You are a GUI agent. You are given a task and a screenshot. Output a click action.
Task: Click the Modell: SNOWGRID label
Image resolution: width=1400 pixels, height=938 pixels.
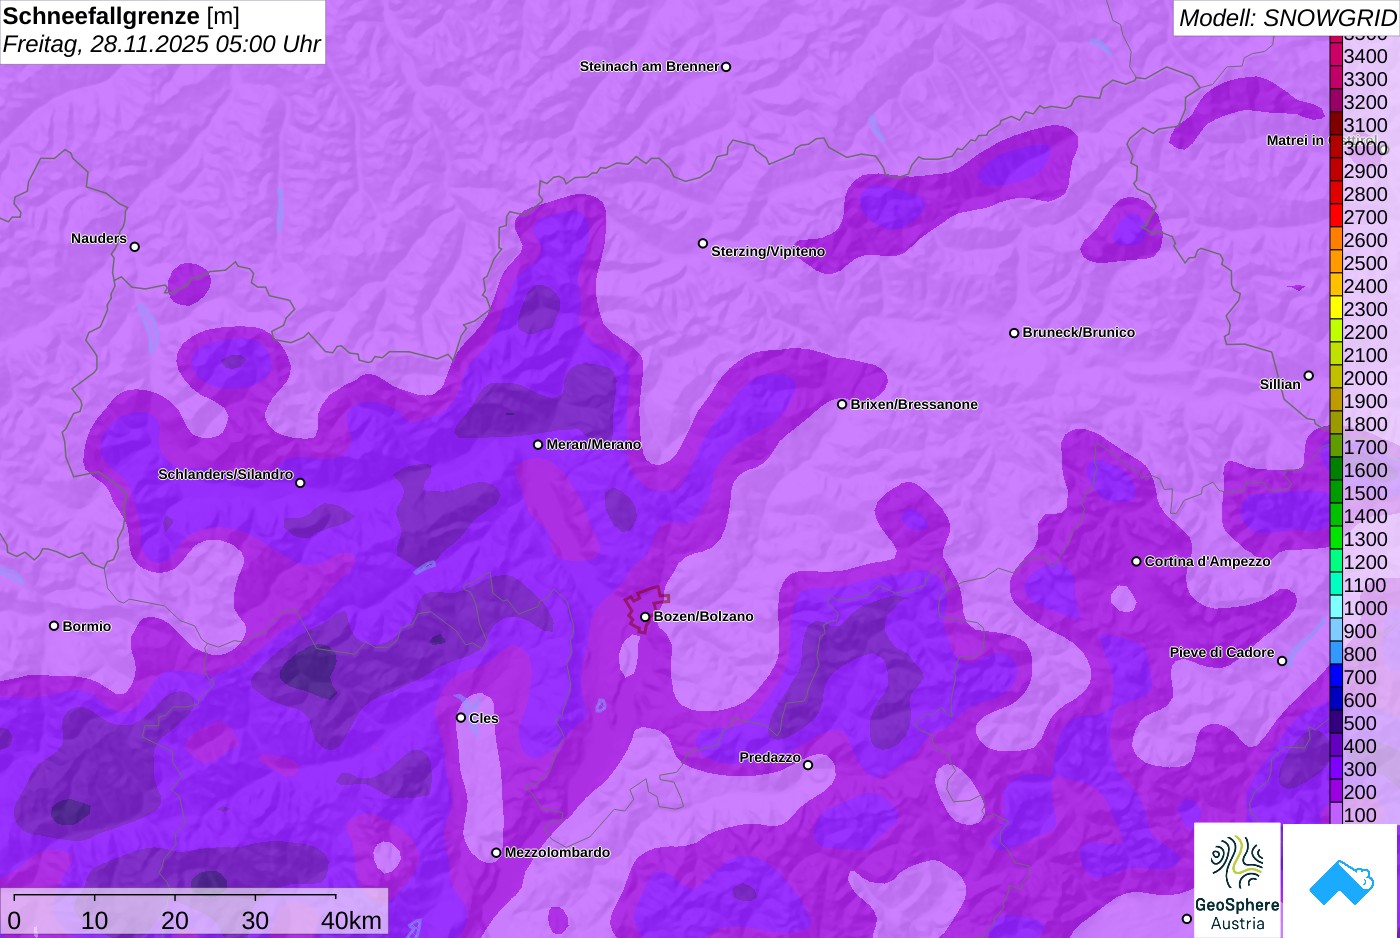tap(1287, 18)
